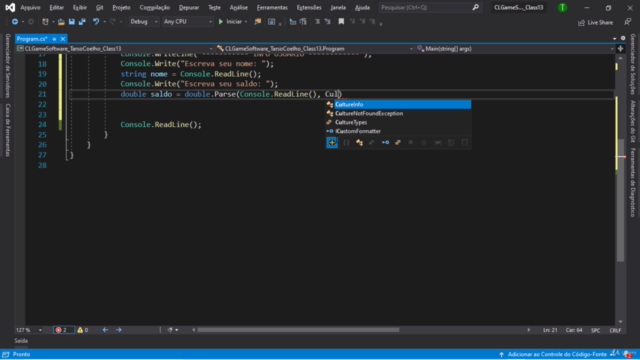Click the previous issue left arrow
The height and width of the screenshot is (360, 640).
(x=105, y=330)
